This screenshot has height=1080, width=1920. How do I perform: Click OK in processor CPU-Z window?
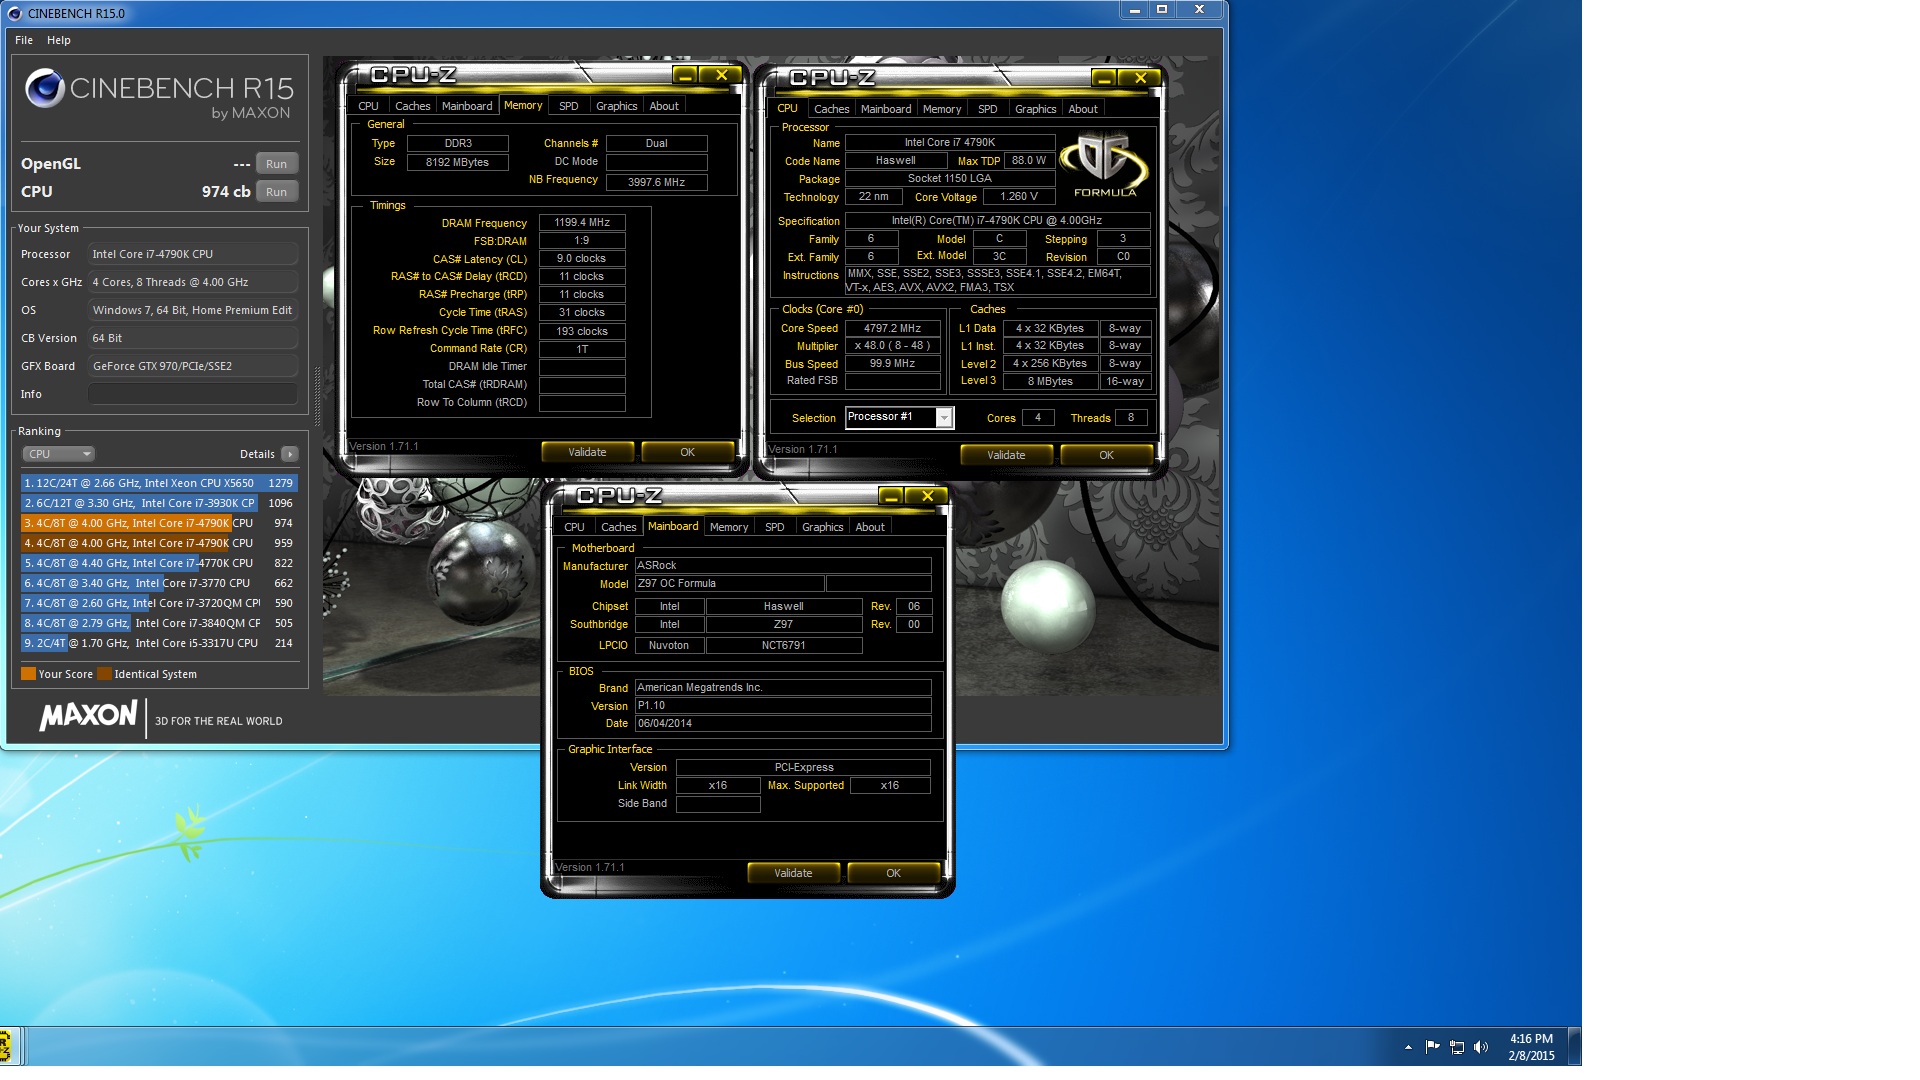(x=1106, y=455)
